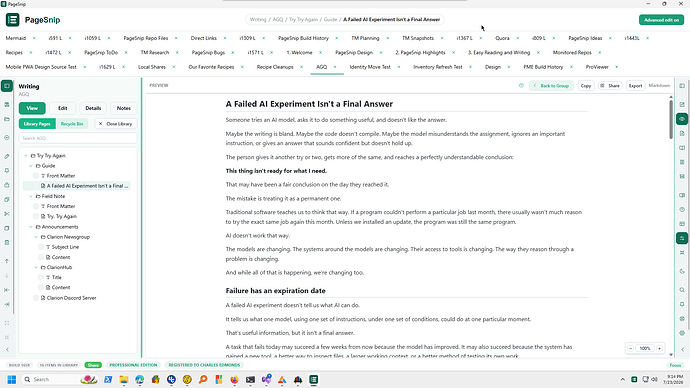690x388 pixels.
Task: Click the move up arrow in the left sidebar
Action: 7,261
